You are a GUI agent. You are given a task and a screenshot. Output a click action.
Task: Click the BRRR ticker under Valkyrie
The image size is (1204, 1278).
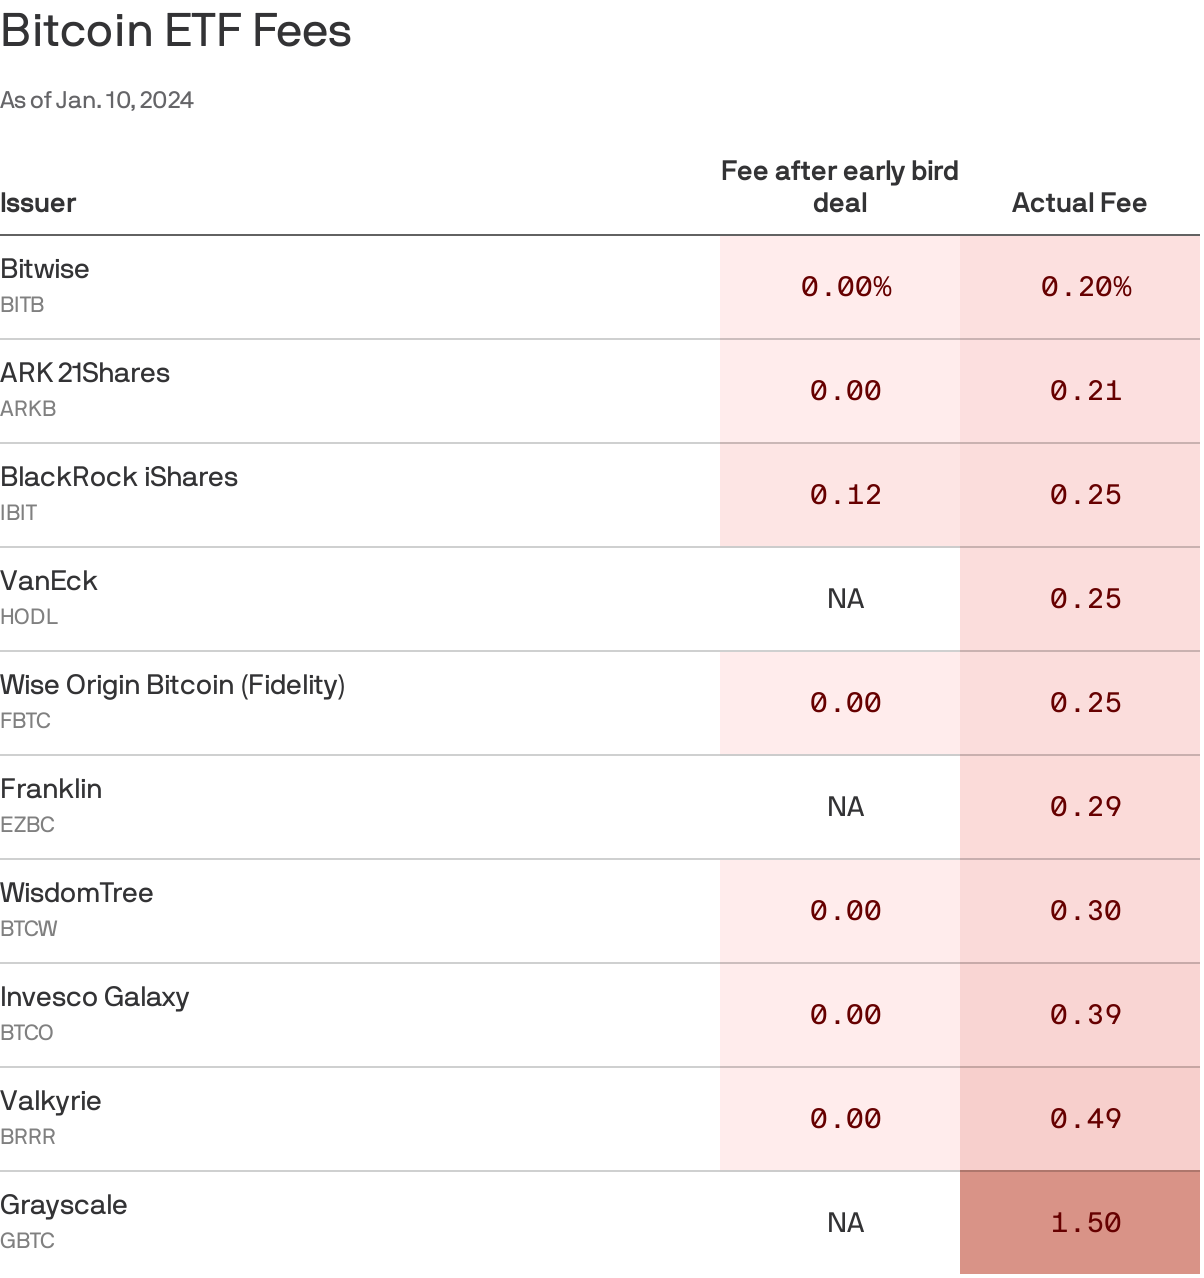(28, 1137)
